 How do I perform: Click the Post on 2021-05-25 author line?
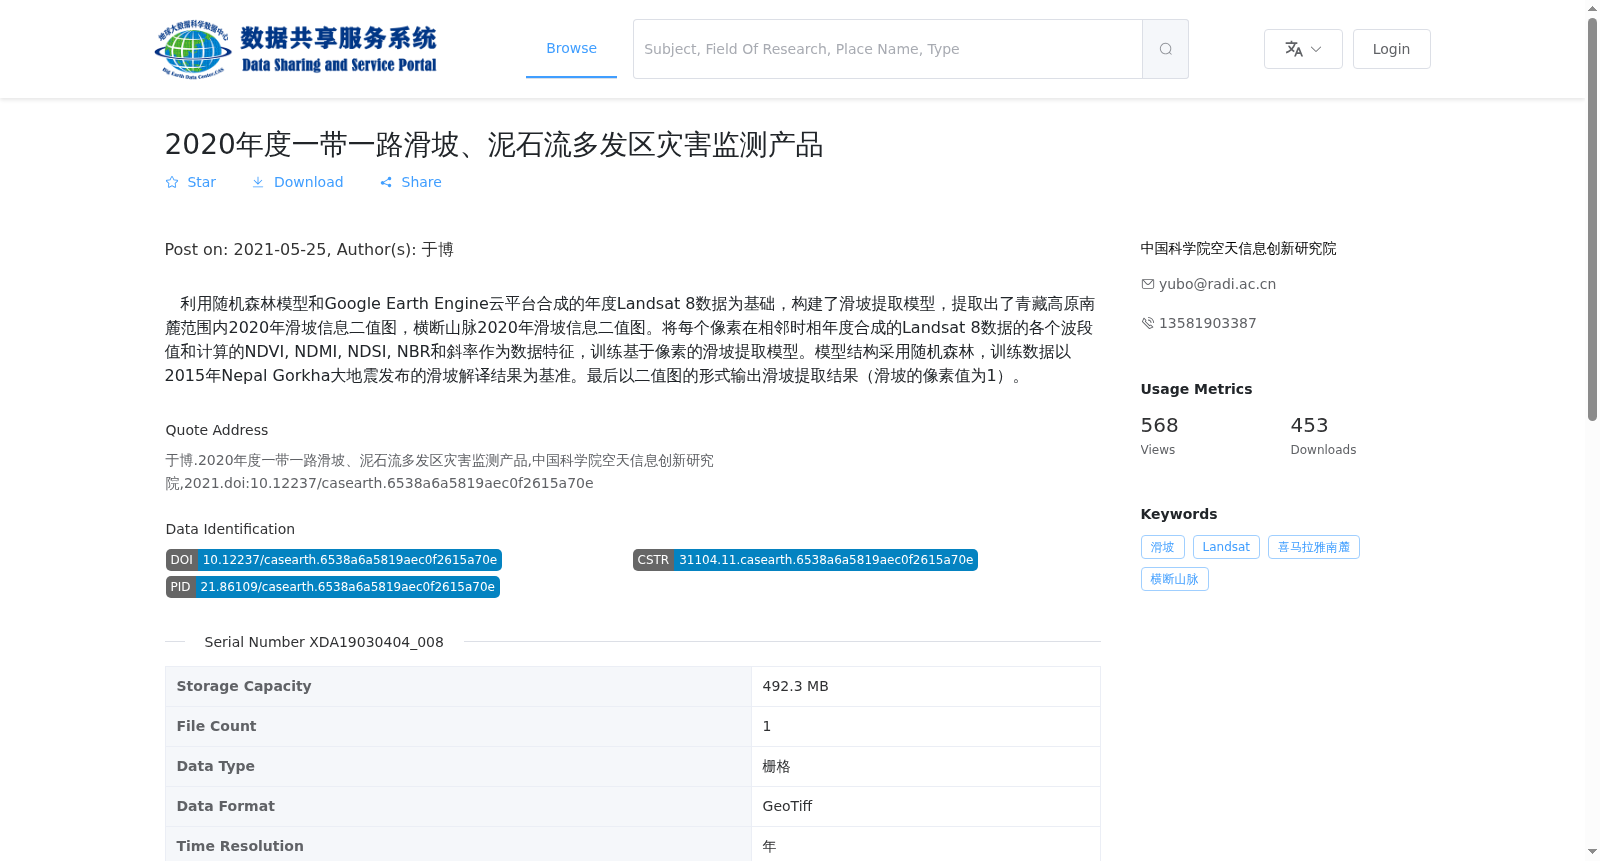(309, 249)
